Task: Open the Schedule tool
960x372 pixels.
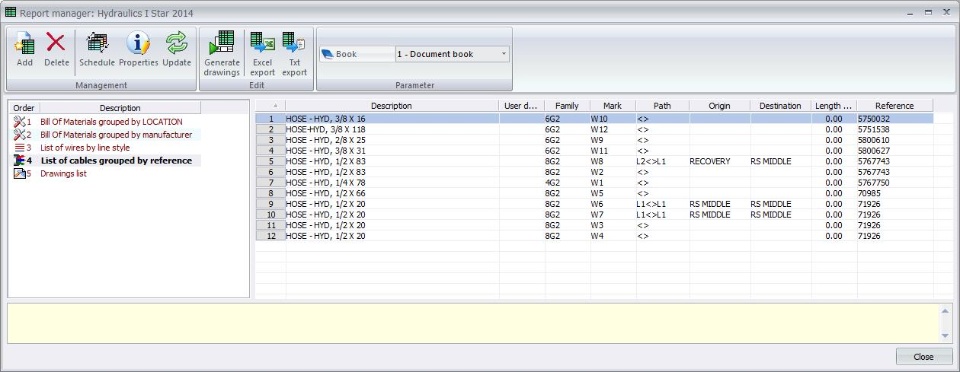Action: [x=97, y=50]
